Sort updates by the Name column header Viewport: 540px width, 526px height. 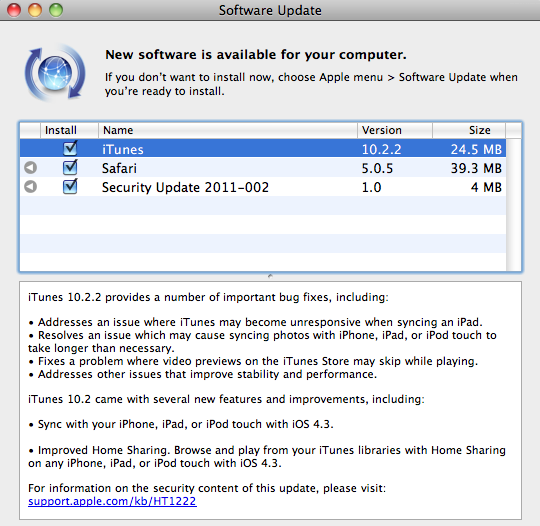(x=228, y=130)
